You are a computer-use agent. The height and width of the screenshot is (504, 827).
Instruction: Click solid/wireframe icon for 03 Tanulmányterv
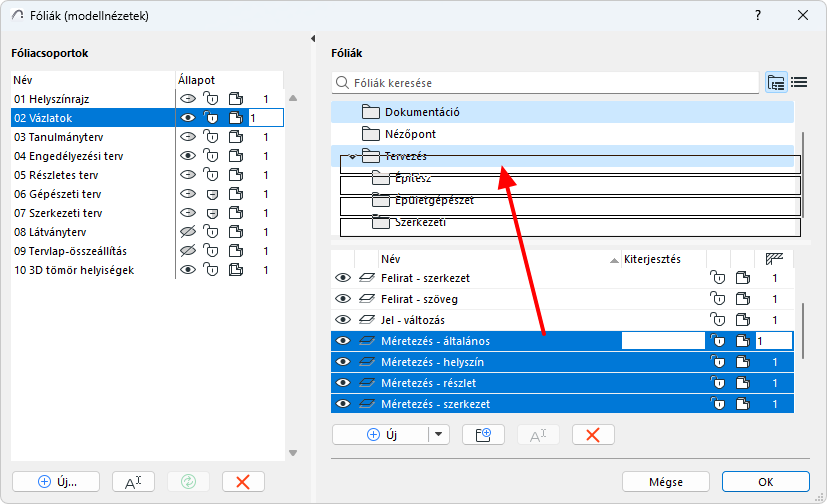[236, 137]
